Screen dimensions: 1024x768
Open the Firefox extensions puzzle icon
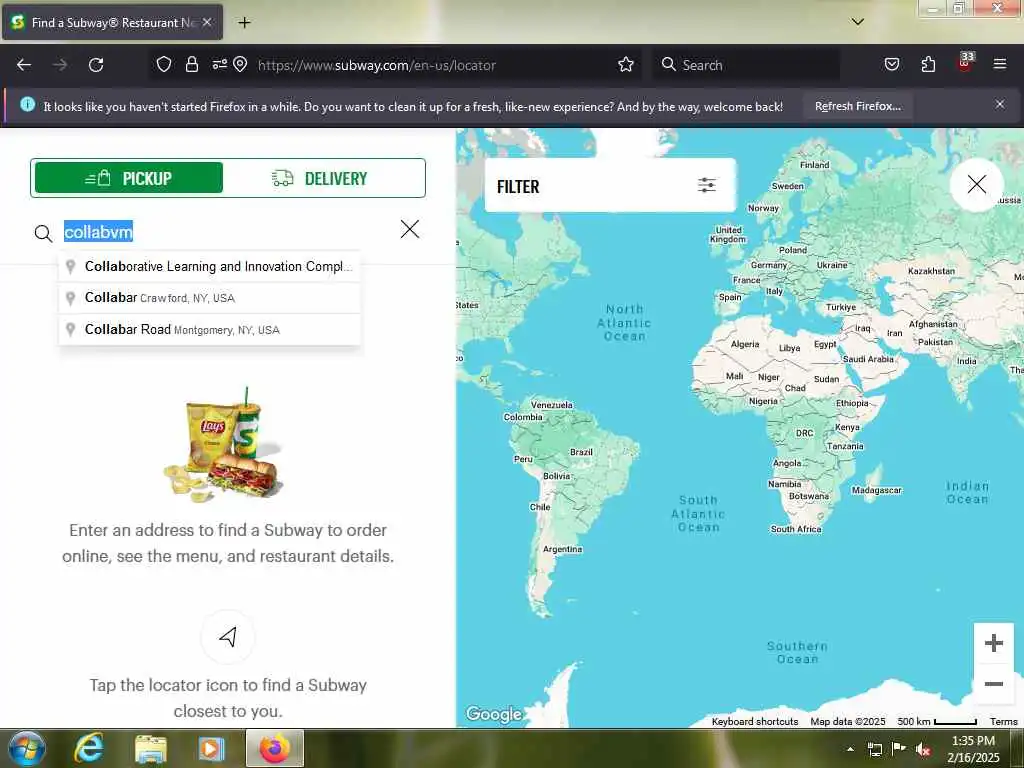[928, 65]
